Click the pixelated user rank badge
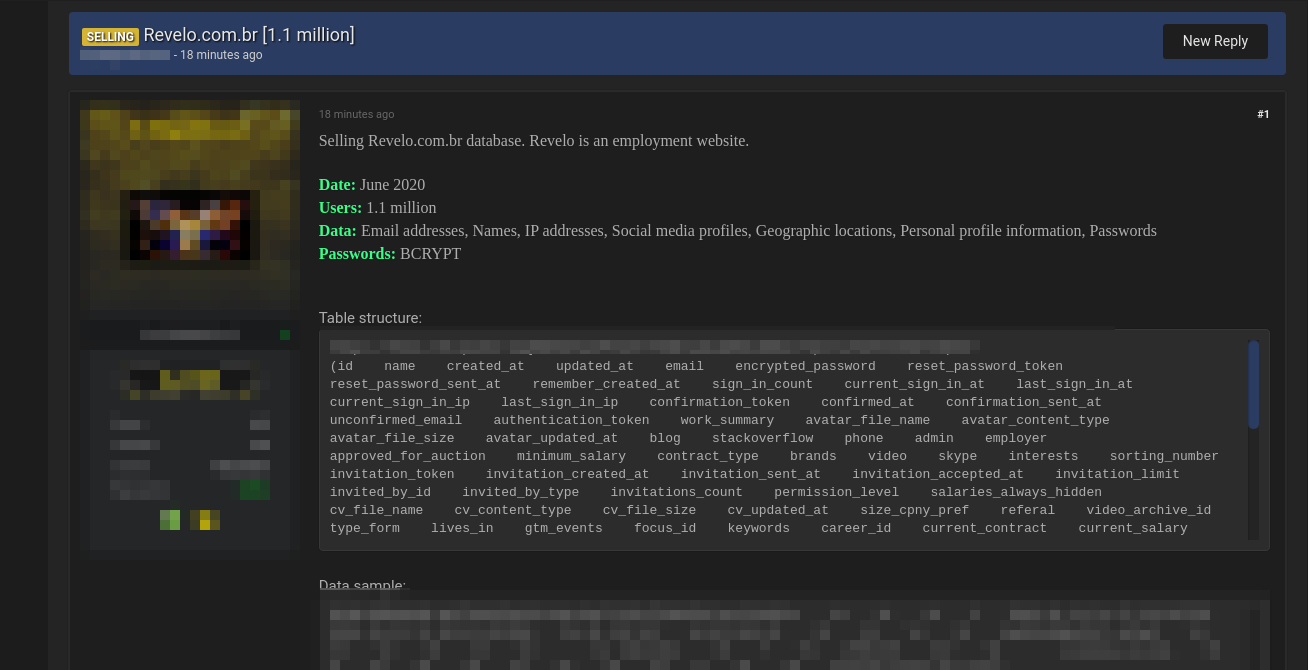 tap(190, 380)
